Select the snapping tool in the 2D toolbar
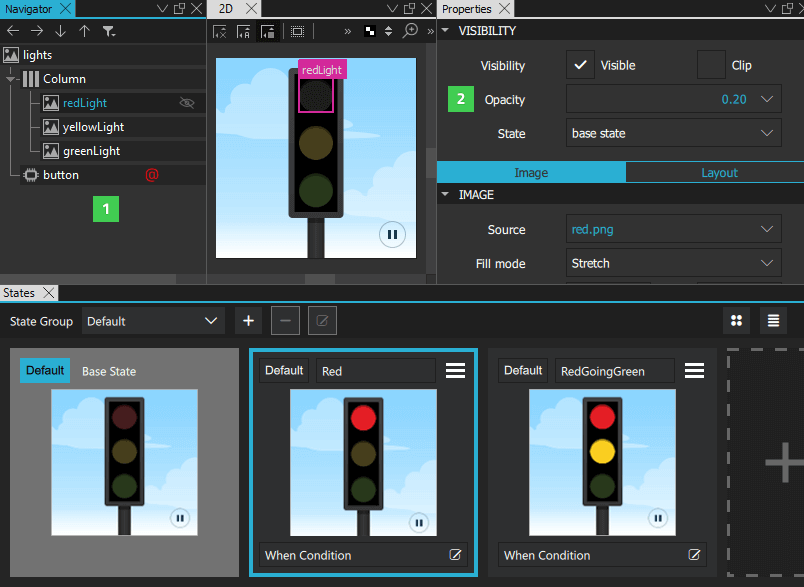 click(268, 31)
